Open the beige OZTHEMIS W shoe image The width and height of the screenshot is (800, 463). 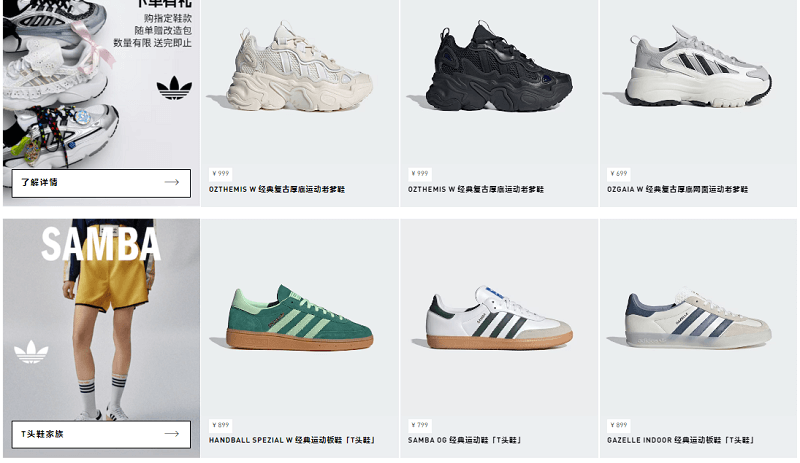299,66
